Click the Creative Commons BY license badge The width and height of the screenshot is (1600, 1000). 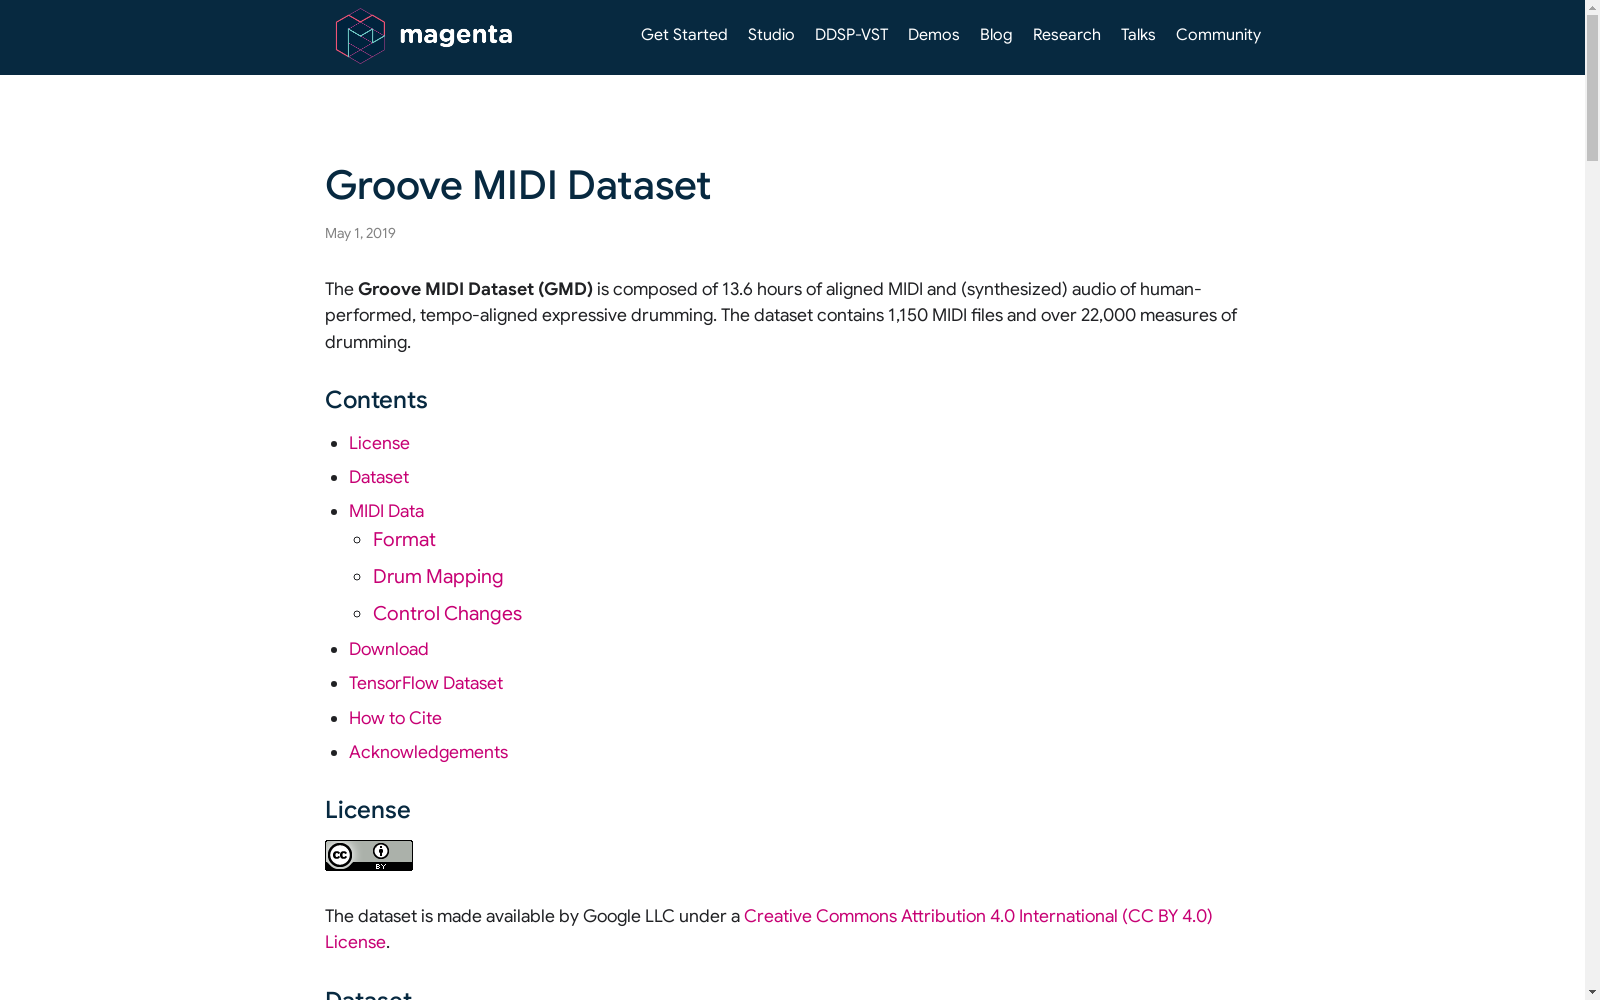click(x=369, y=856)
